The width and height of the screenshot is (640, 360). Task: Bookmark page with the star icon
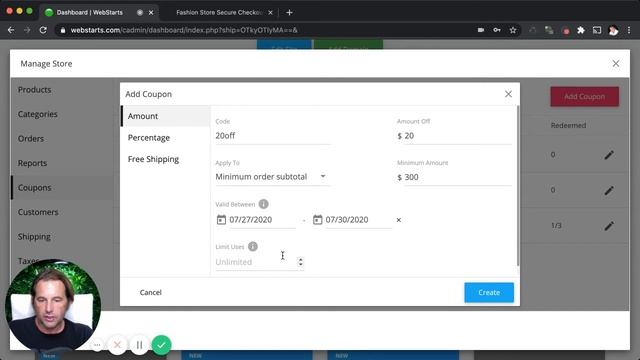click(x=513, y=30)
